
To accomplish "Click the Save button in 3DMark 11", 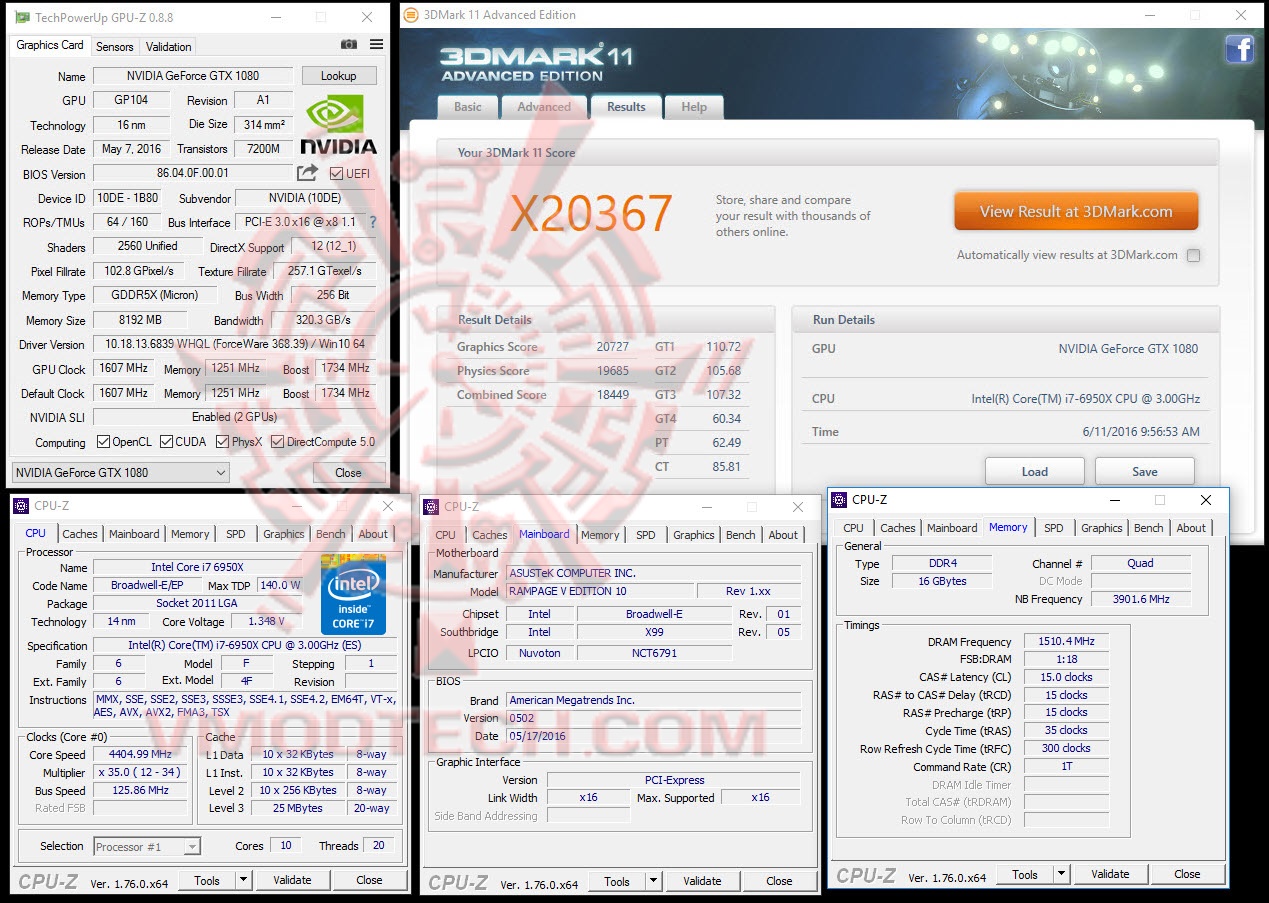I will [x=1145, y=472].
